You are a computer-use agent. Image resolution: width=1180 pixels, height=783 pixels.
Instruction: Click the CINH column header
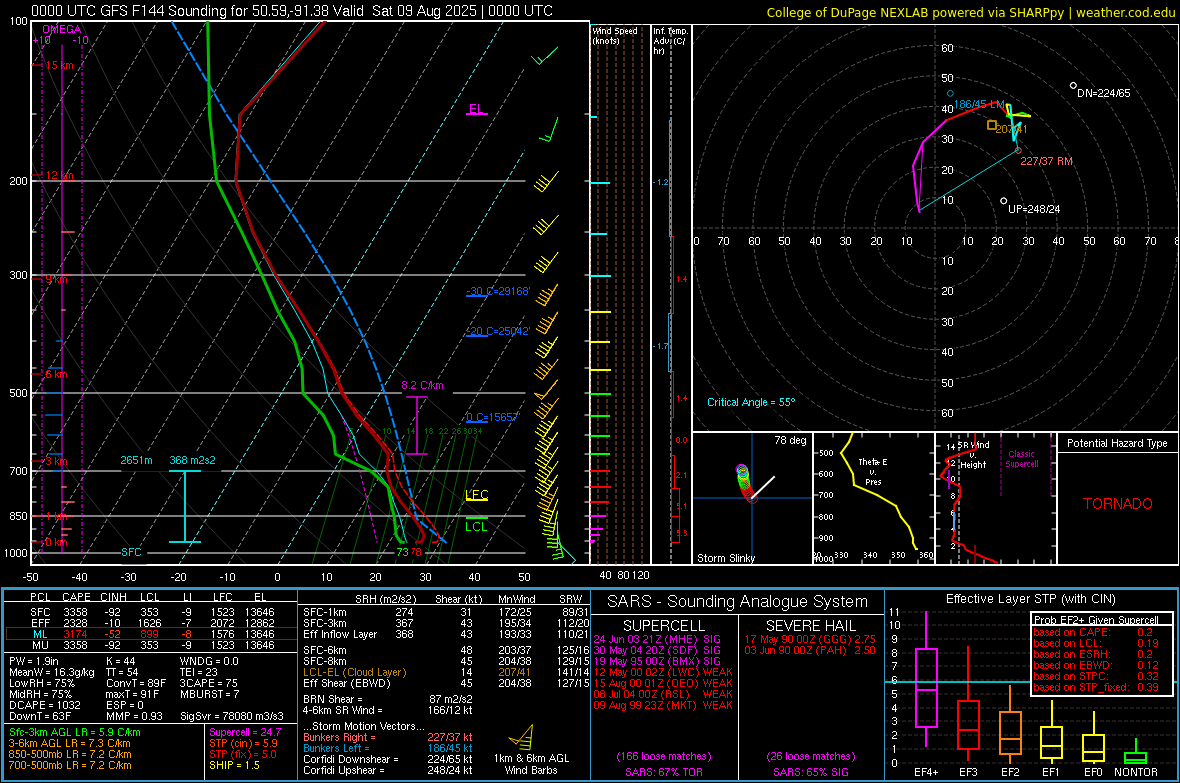click(113, 597)
